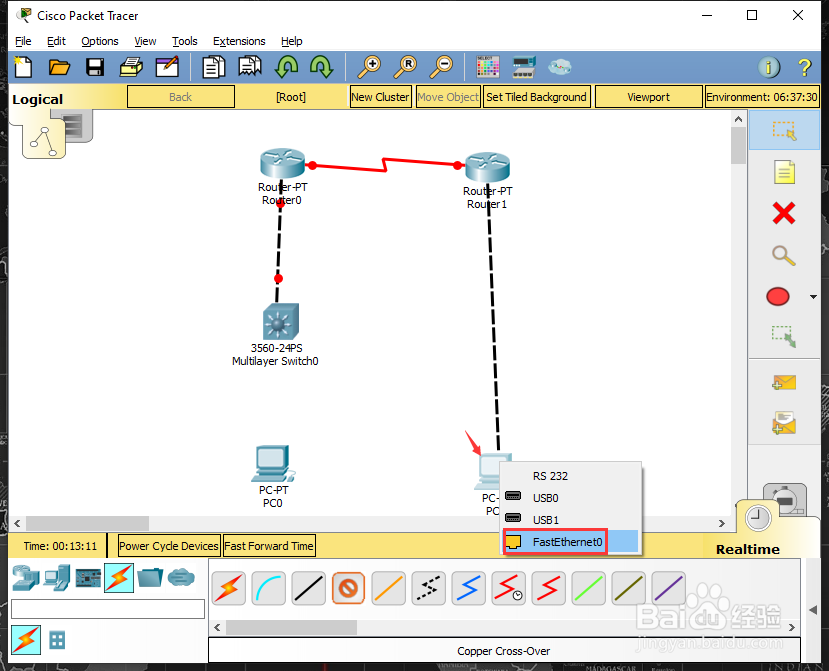The image size is (829, 671).
Task: Click the Zoom Reset magnifier
Action: click(x=405, y=67)
